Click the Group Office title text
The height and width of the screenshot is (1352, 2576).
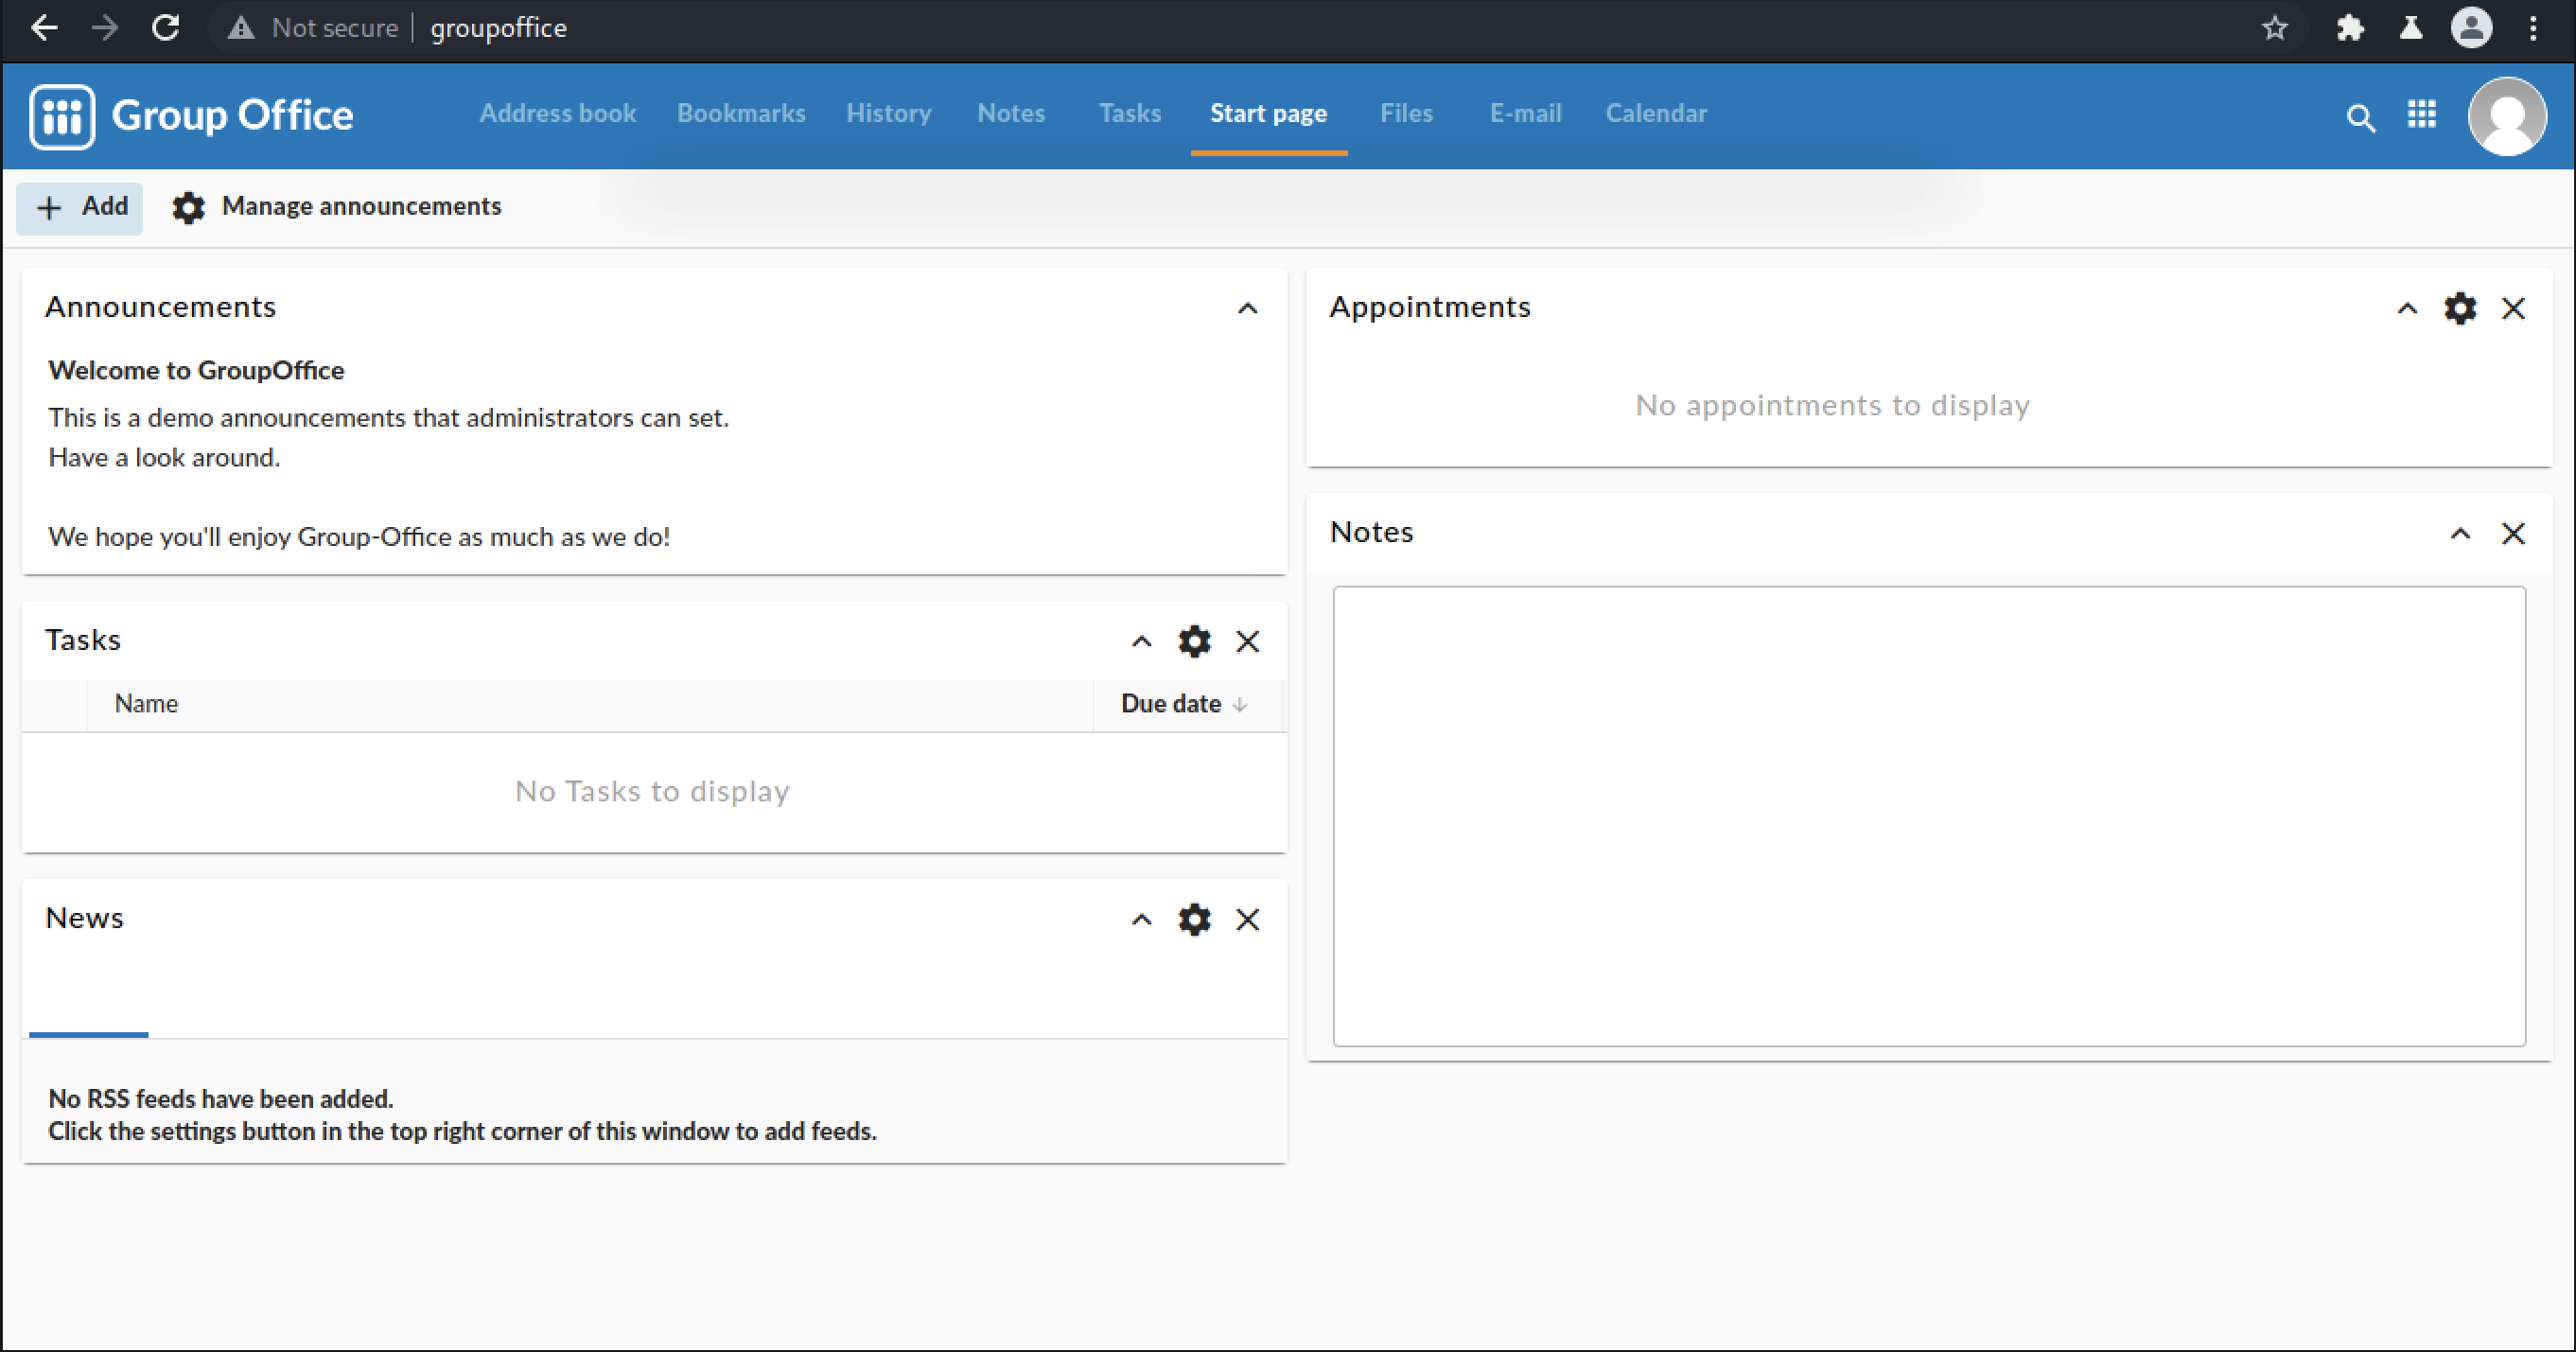(x=232, y=115)
